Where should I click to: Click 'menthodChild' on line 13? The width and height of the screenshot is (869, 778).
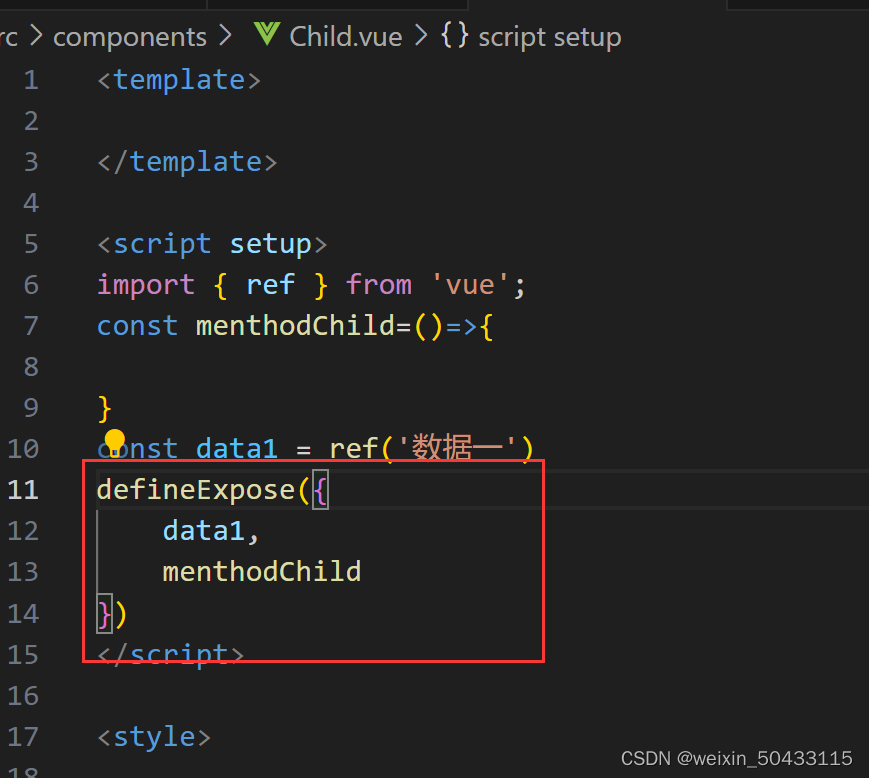pyautogui.click(x=262, y=572)
